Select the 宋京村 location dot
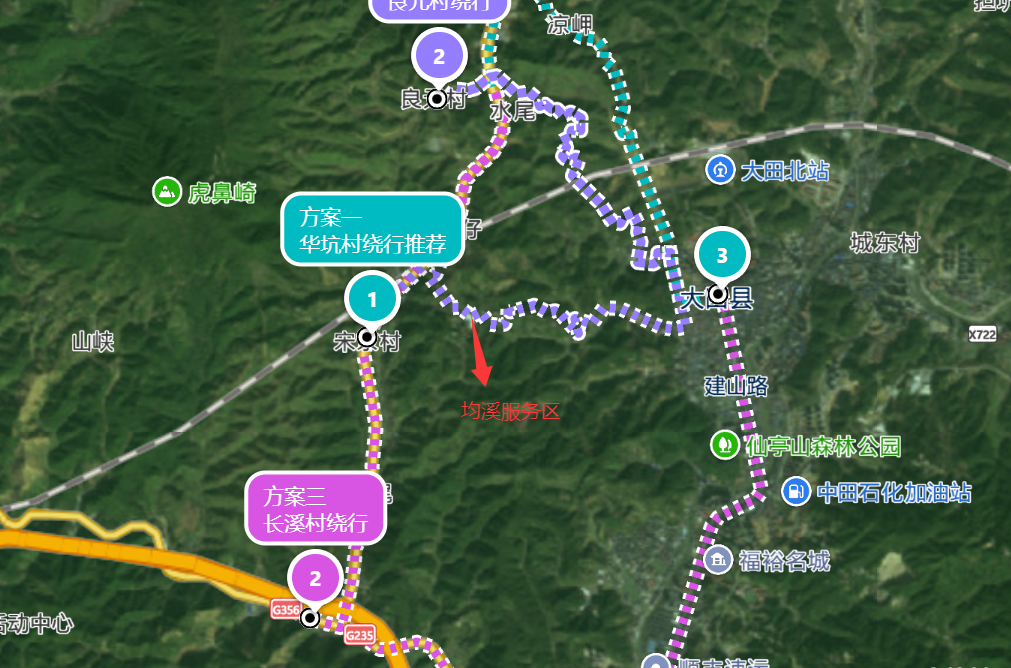This screenshot has width=1011, height=668. (x=368, y=337)
